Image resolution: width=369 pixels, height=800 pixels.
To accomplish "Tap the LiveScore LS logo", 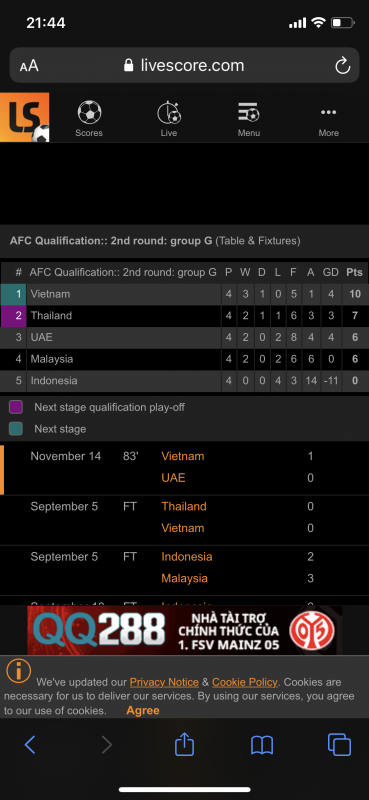I will coord(24,117).
